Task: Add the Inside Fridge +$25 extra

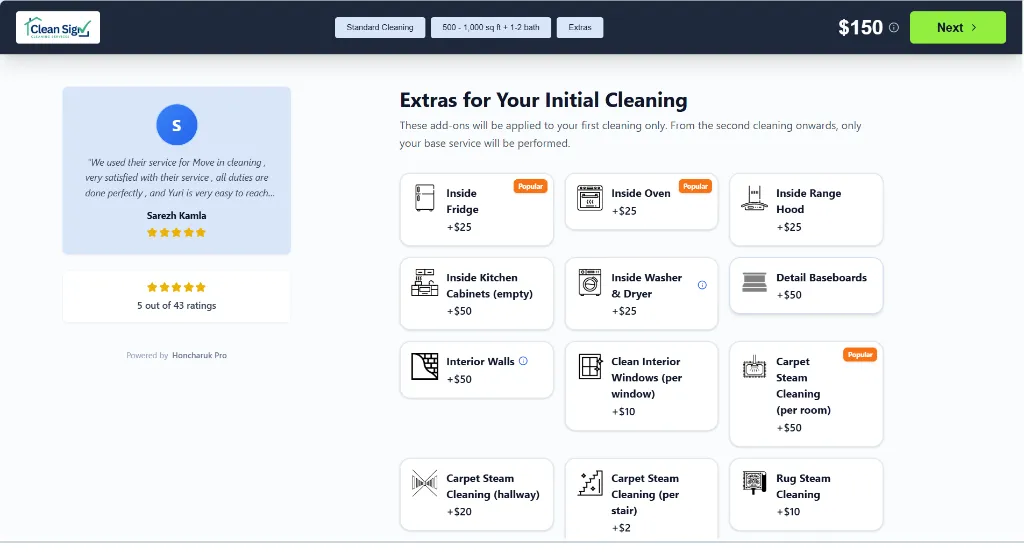Action: point(476,210)
